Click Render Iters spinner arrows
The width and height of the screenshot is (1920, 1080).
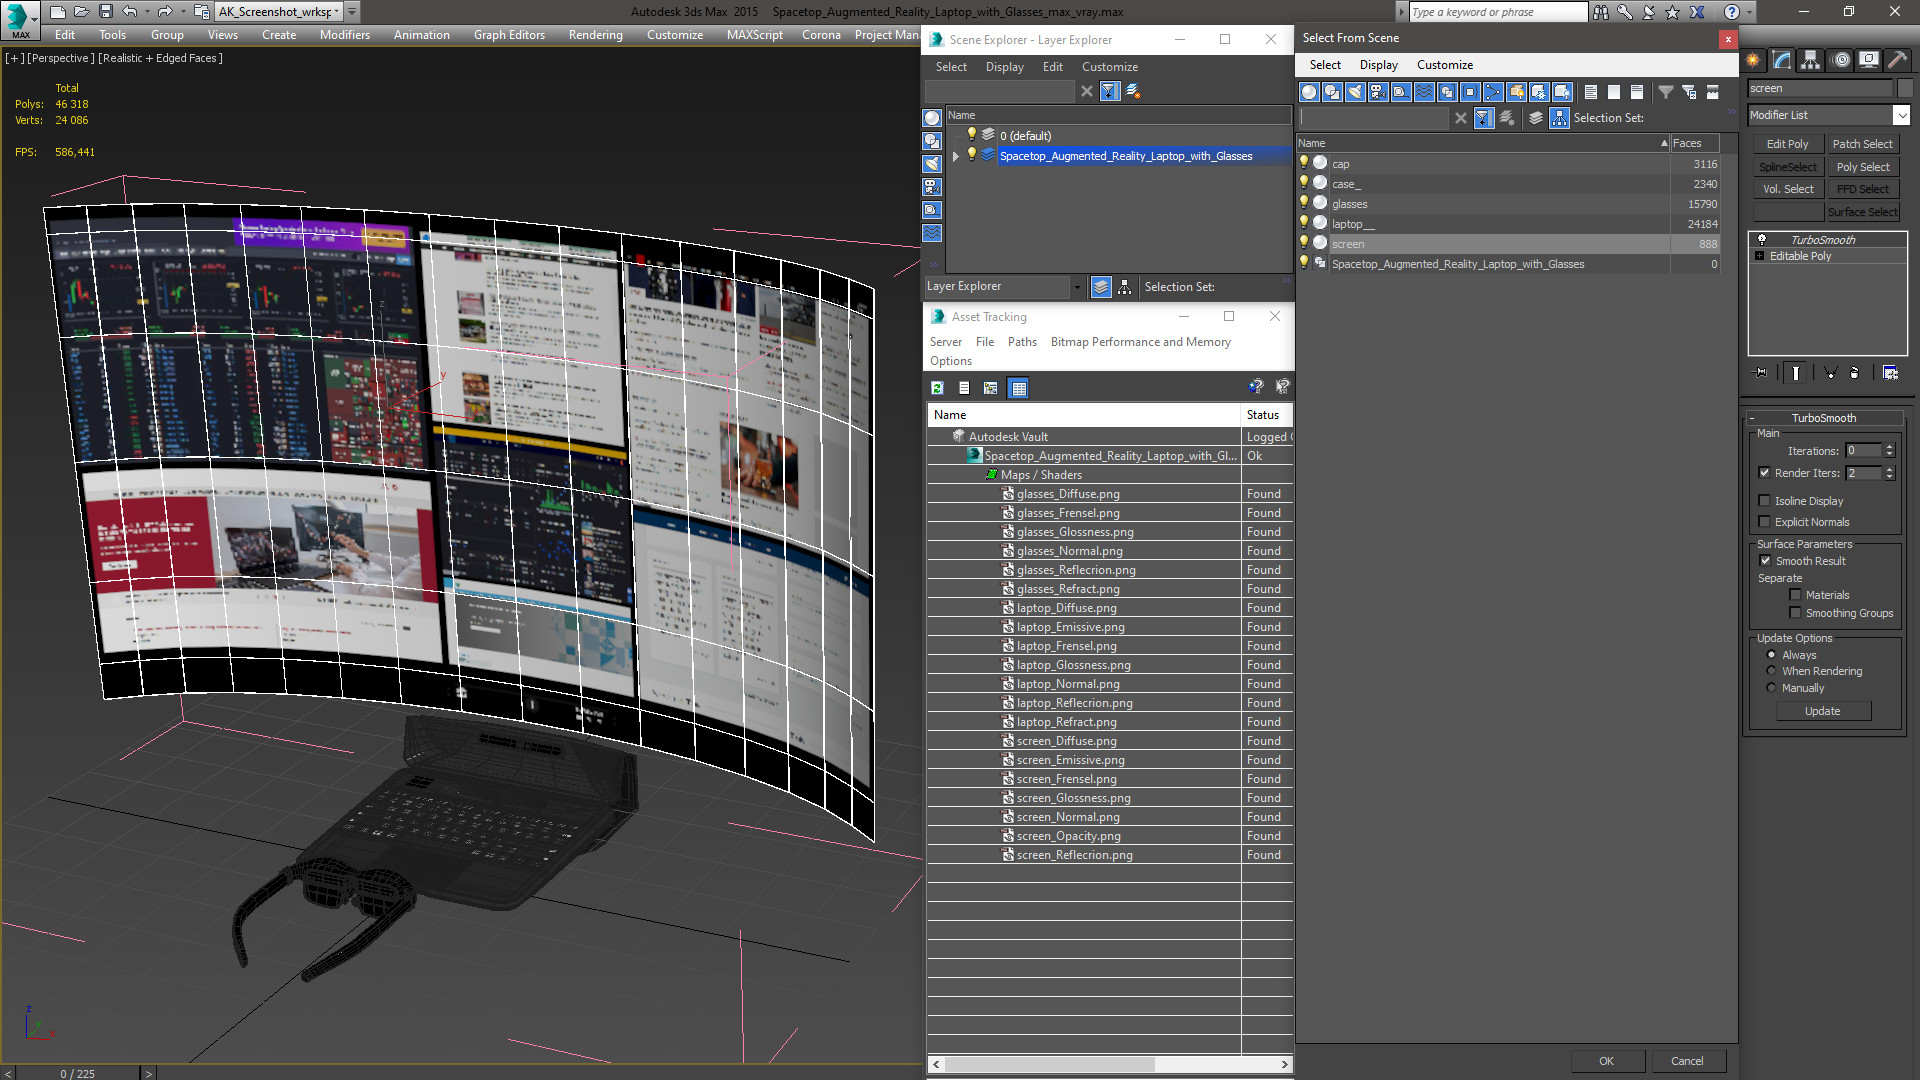pyautogui.click(x=1889, y=473)
